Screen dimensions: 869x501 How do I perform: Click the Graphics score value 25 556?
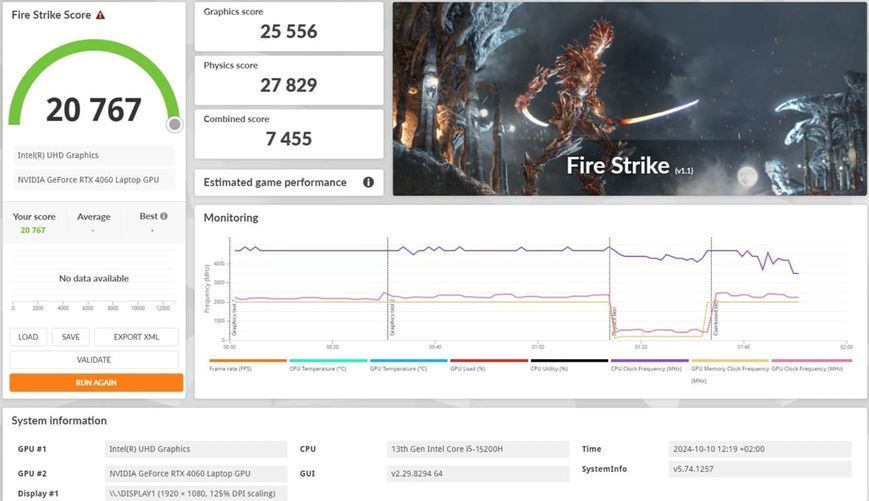[289, 32]
